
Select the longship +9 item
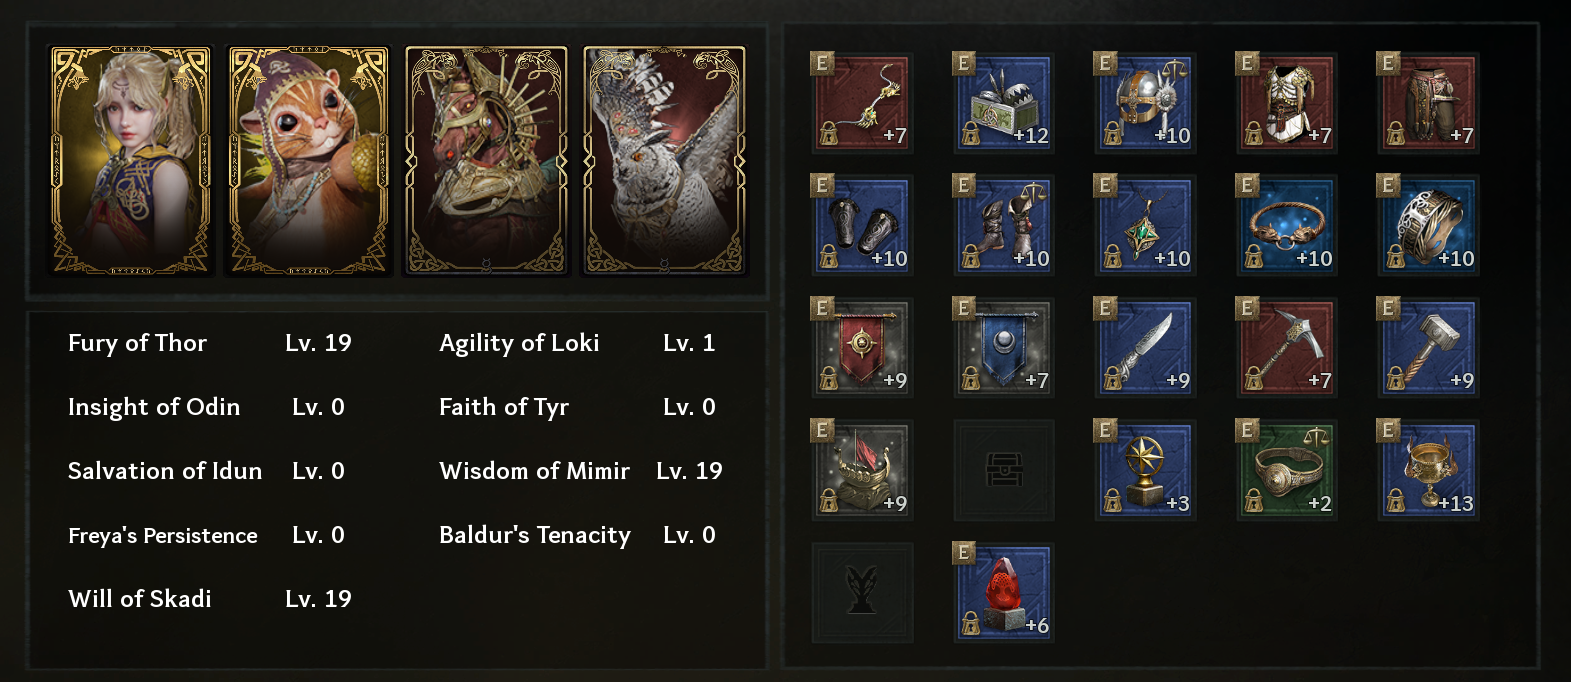[862, 471]
